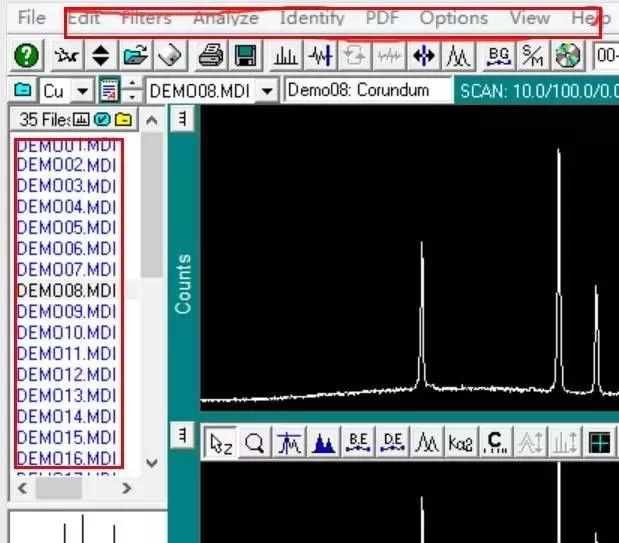The width and height of the screenshot is (619, 543).
Task: Click the profile fitting peaks icon in the top toolbar
Action: [458, 55]
